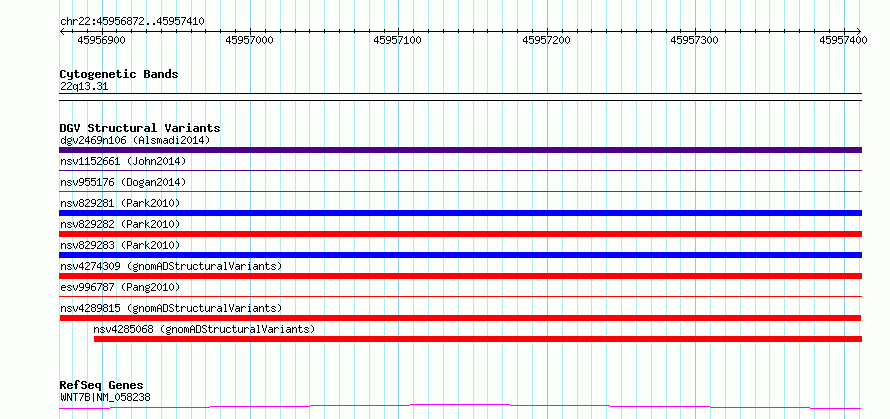890x419 pixels.
Task: Click the blue bar under nsv829283
Action: point(460,255)
